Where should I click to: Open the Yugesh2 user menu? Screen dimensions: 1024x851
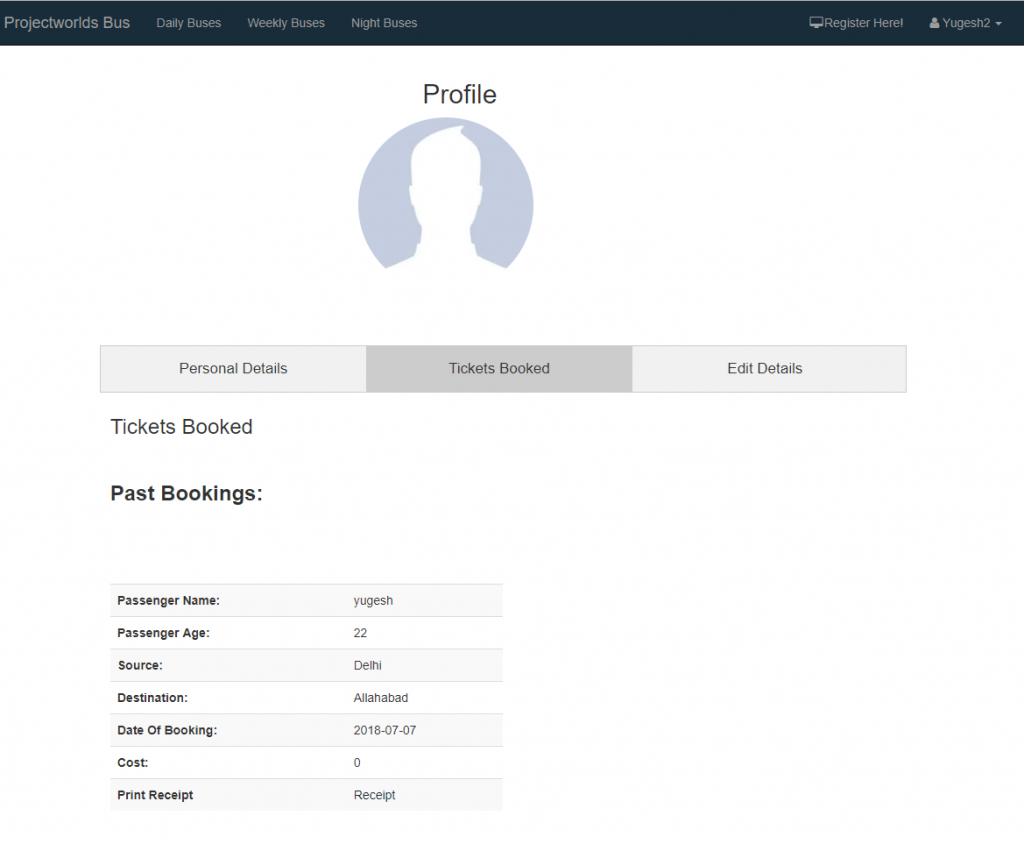click(x=963, y=22)
